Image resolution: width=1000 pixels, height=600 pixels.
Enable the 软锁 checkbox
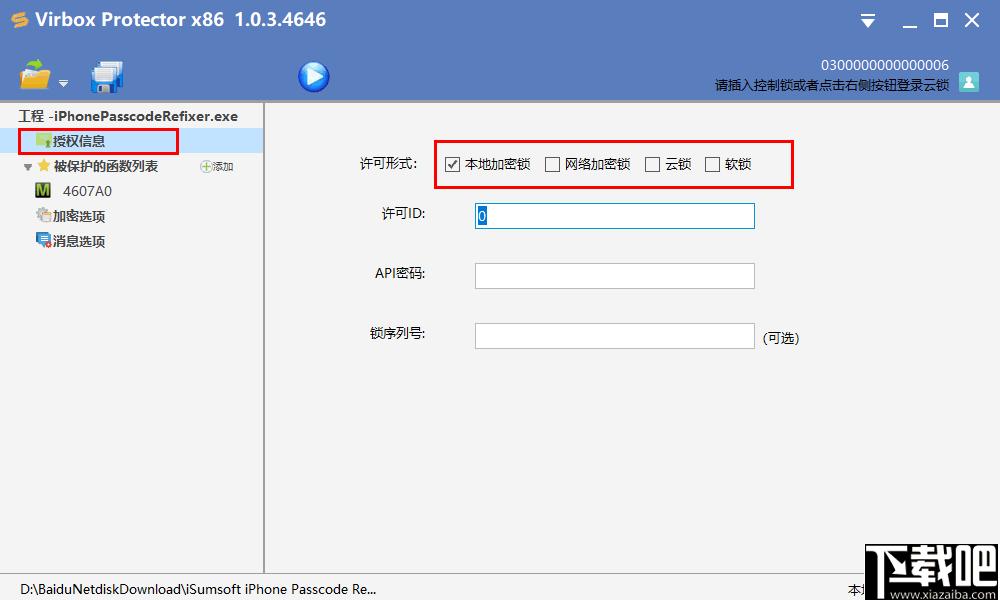(x=712, y=165)
